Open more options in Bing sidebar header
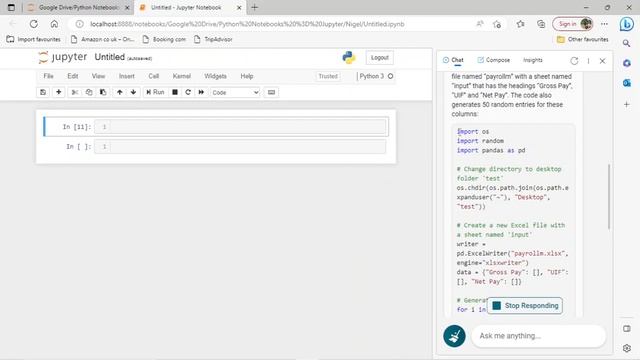Viewport: 640px width, 360px height. click(x=588, y=61)
